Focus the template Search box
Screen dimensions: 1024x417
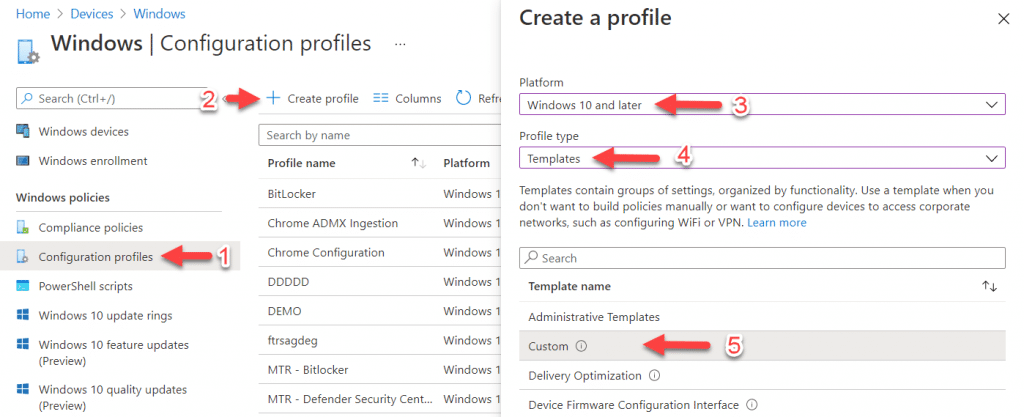click(762, 258)
